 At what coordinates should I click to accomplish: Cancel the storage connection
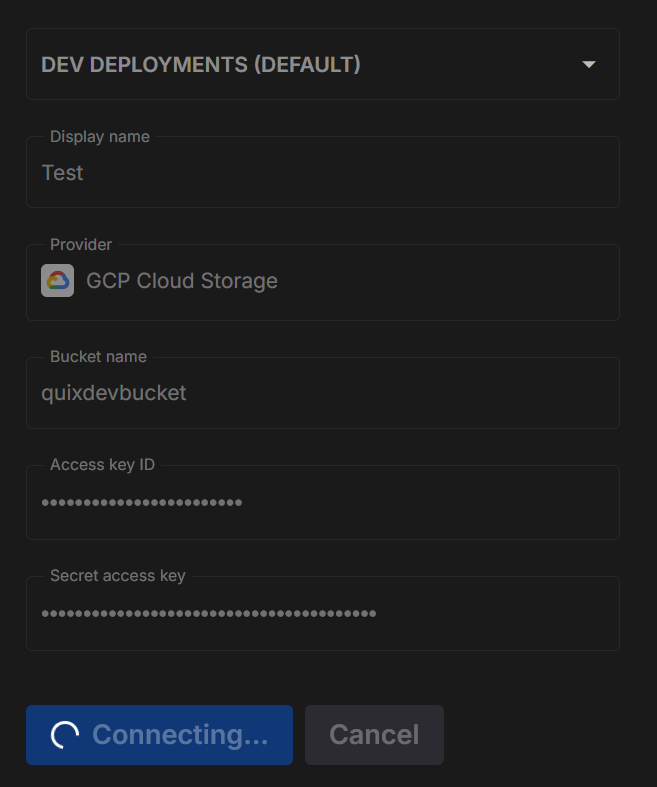click(374, 735)
